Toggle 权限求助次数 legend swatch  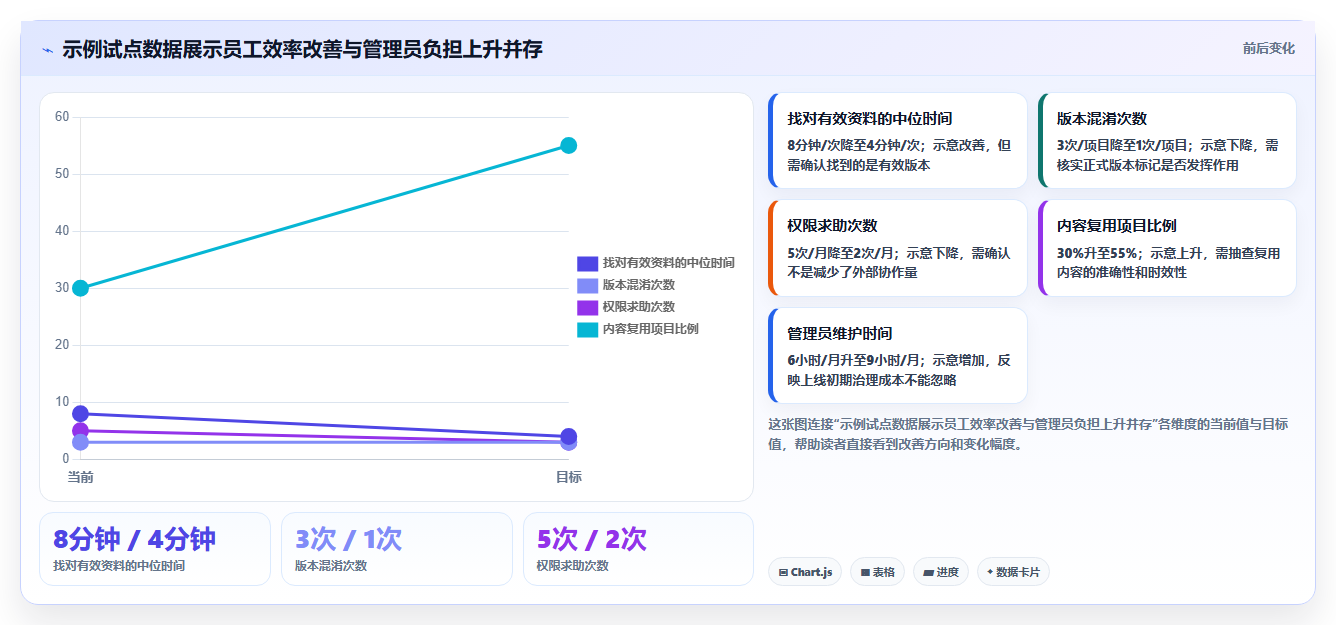click(587, 307)
